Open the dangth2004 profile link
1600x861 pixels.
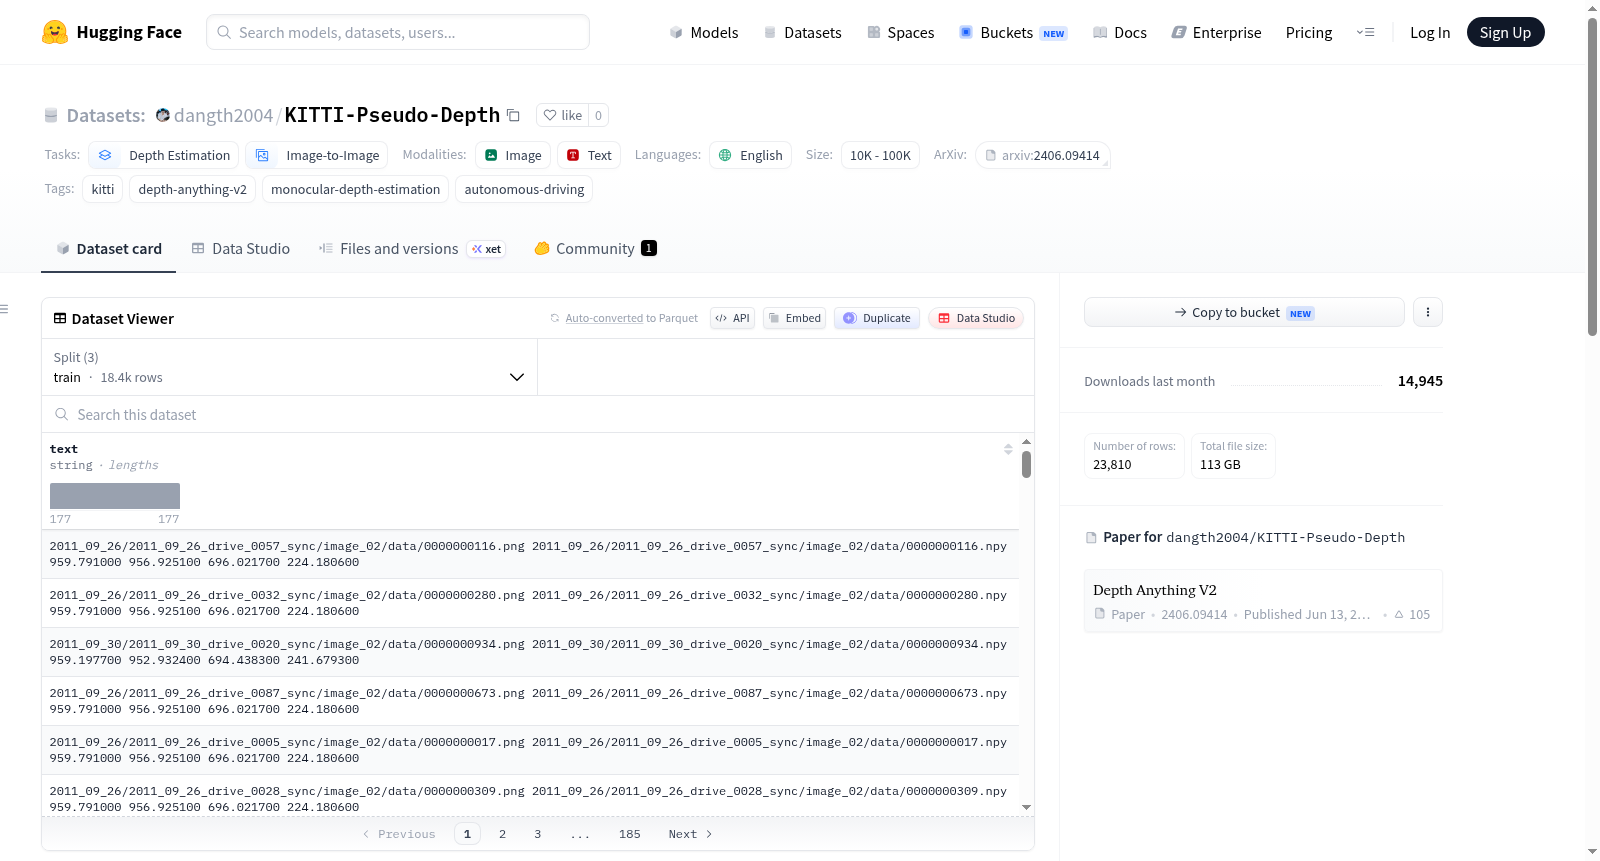click(x=223, y=115)
